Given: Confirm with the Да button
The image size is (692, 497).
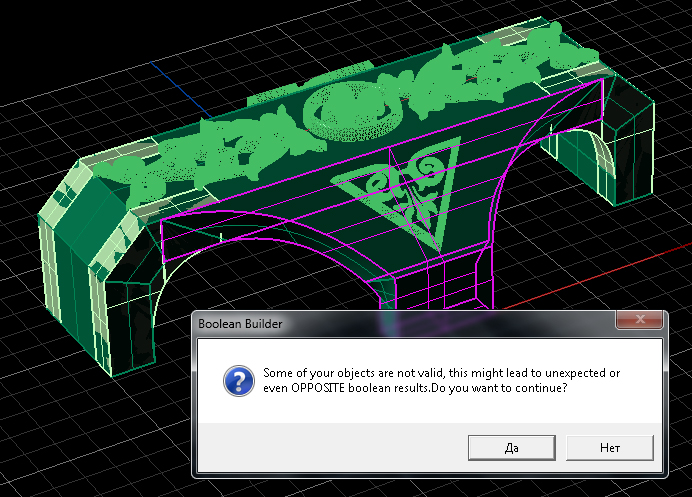Looking at the screenshot, I should 511,448.
